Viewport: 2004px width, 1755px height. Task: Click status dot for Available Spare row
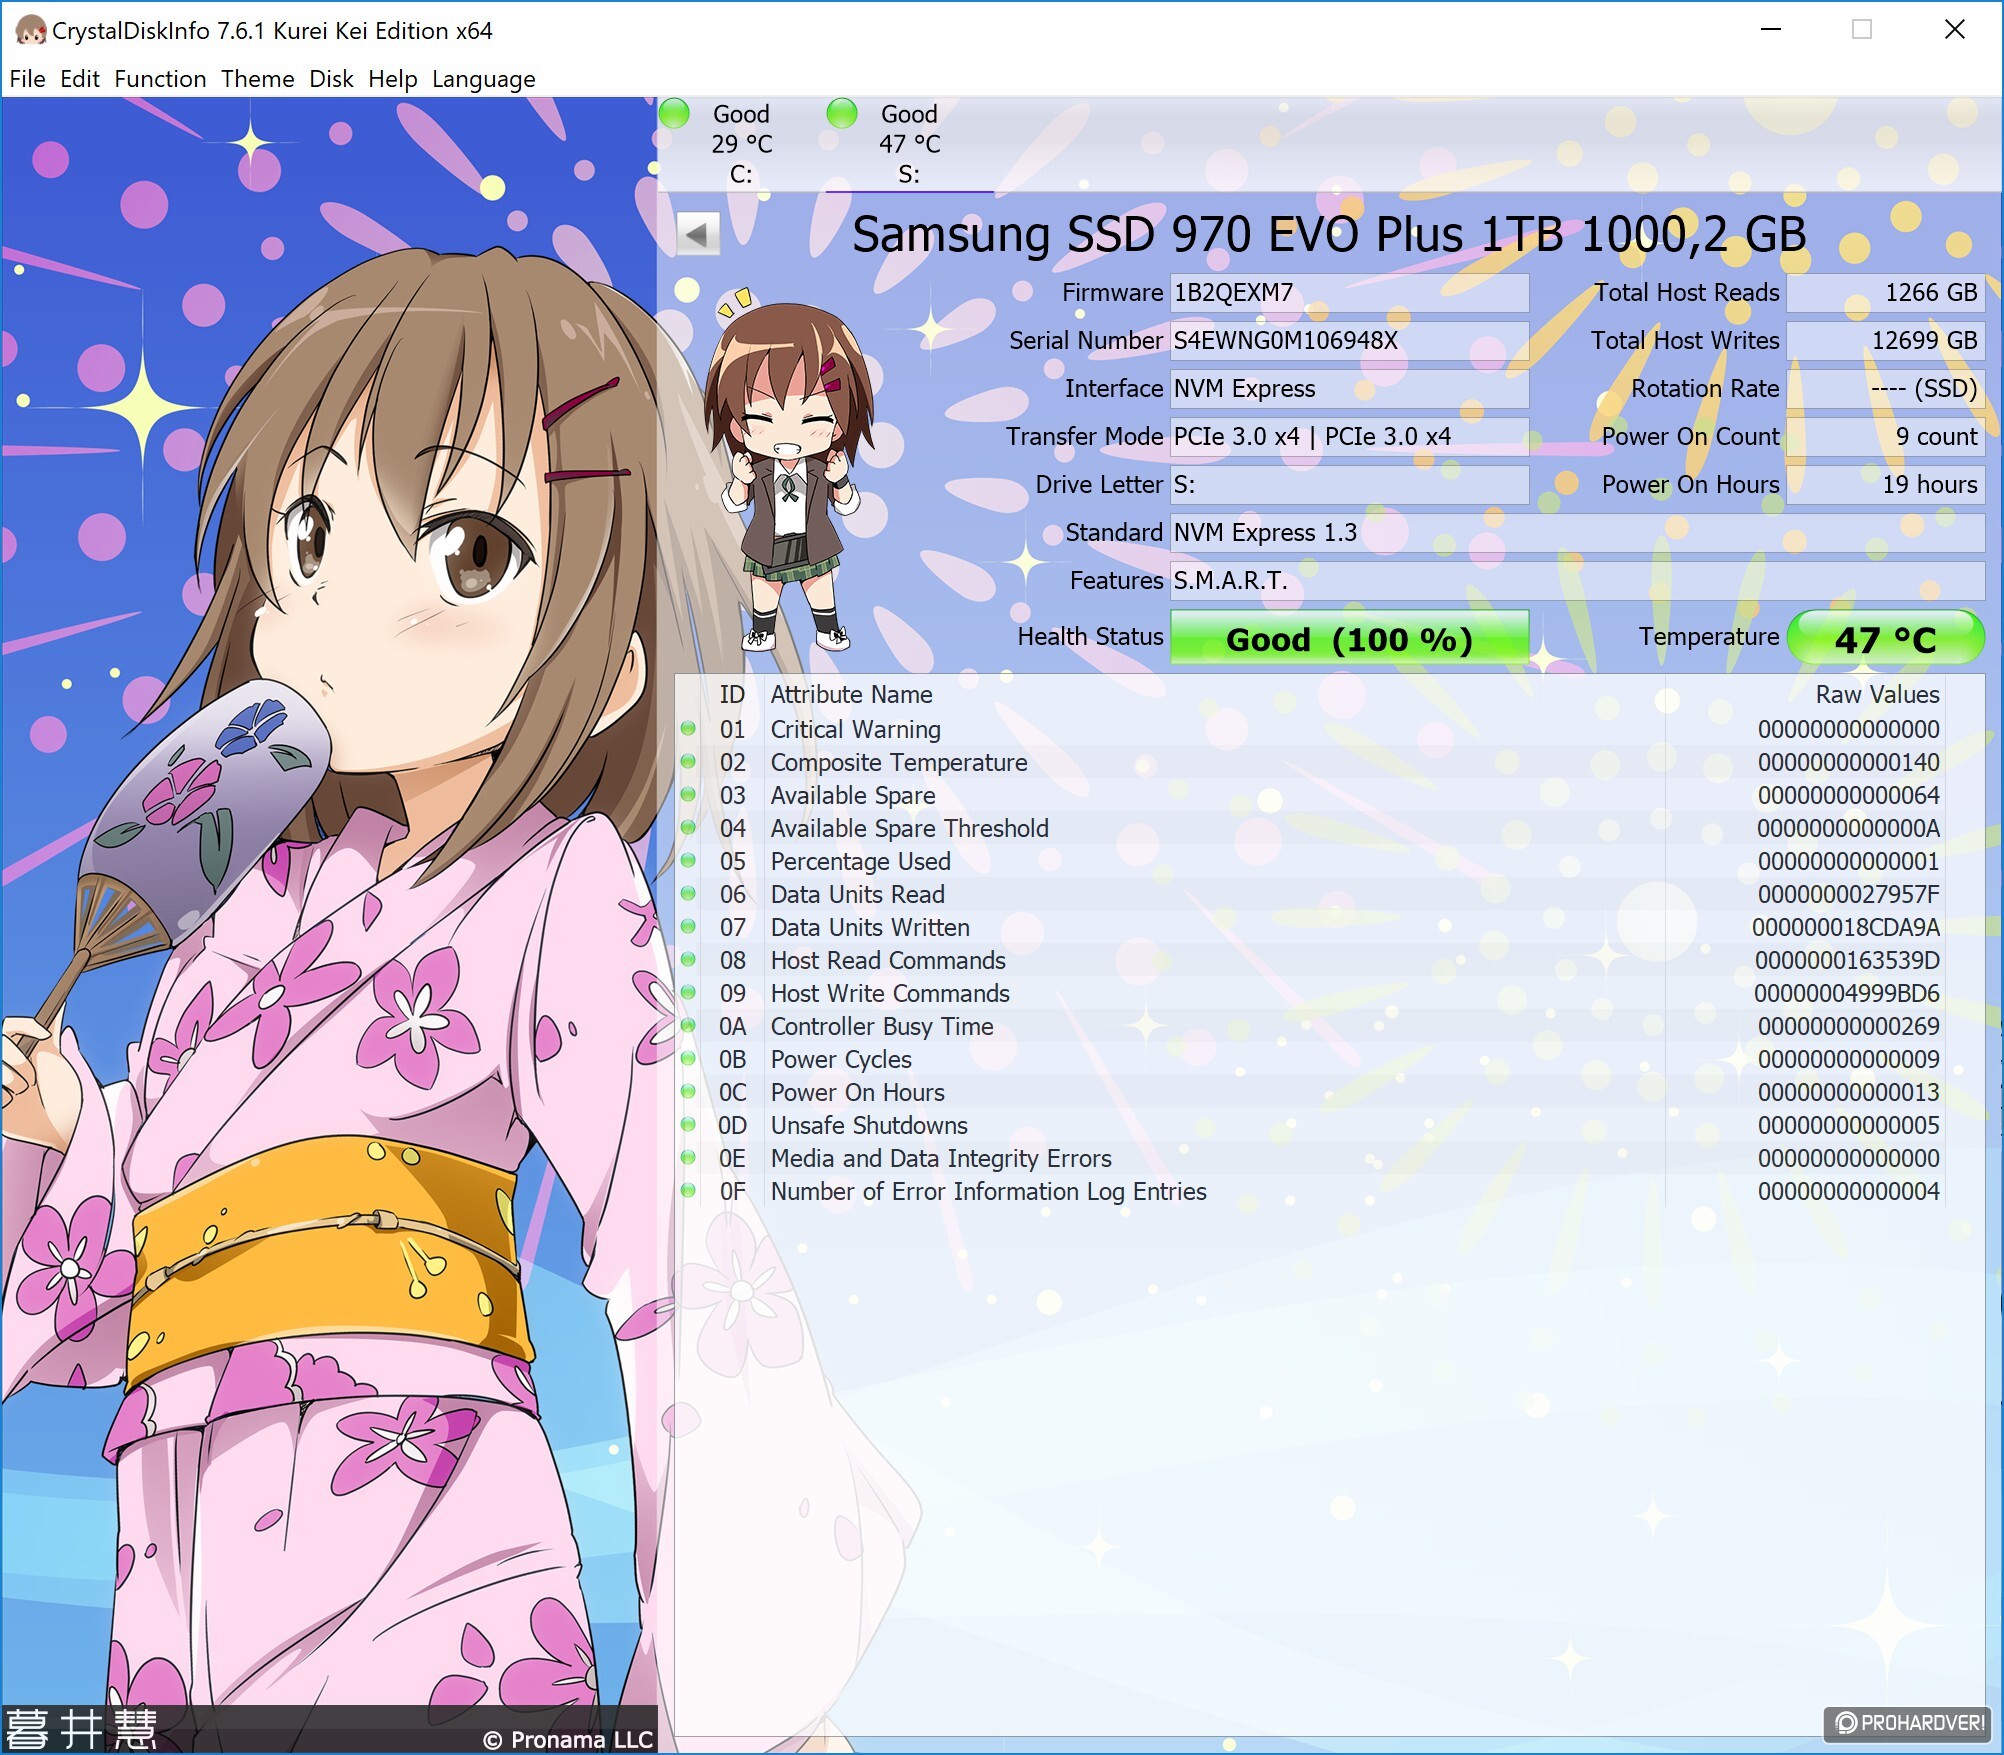click(x=688, y=795)
